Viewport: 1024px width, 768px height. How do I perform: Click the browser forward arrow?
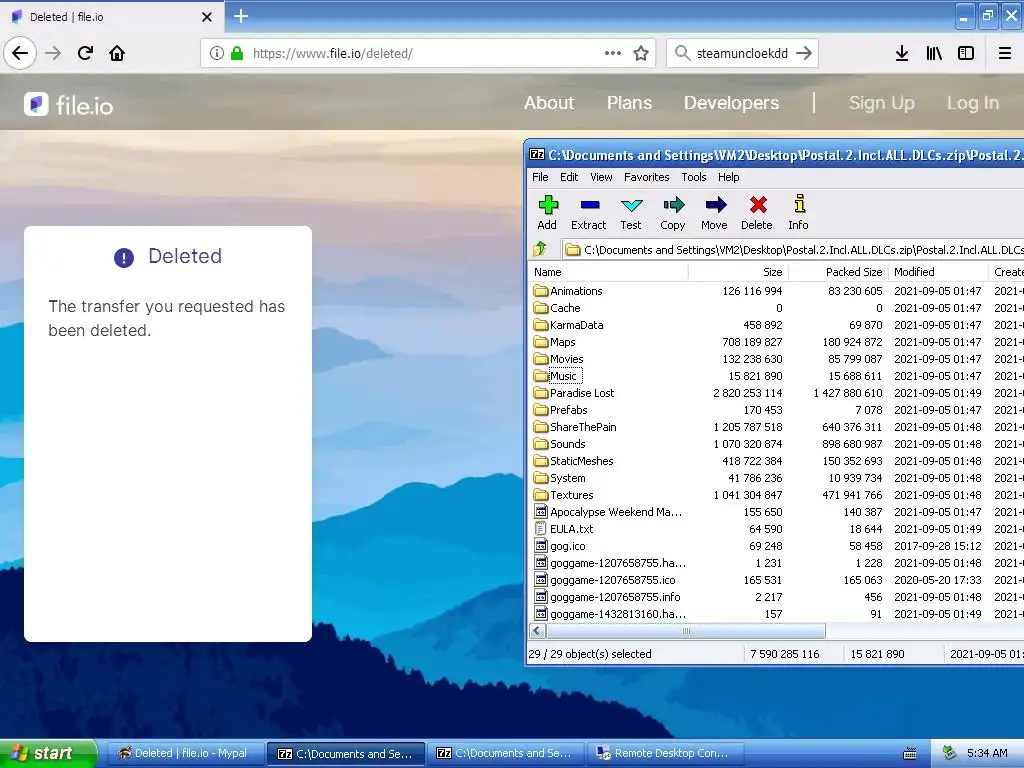pyautogui.click(x=53, y=53)
